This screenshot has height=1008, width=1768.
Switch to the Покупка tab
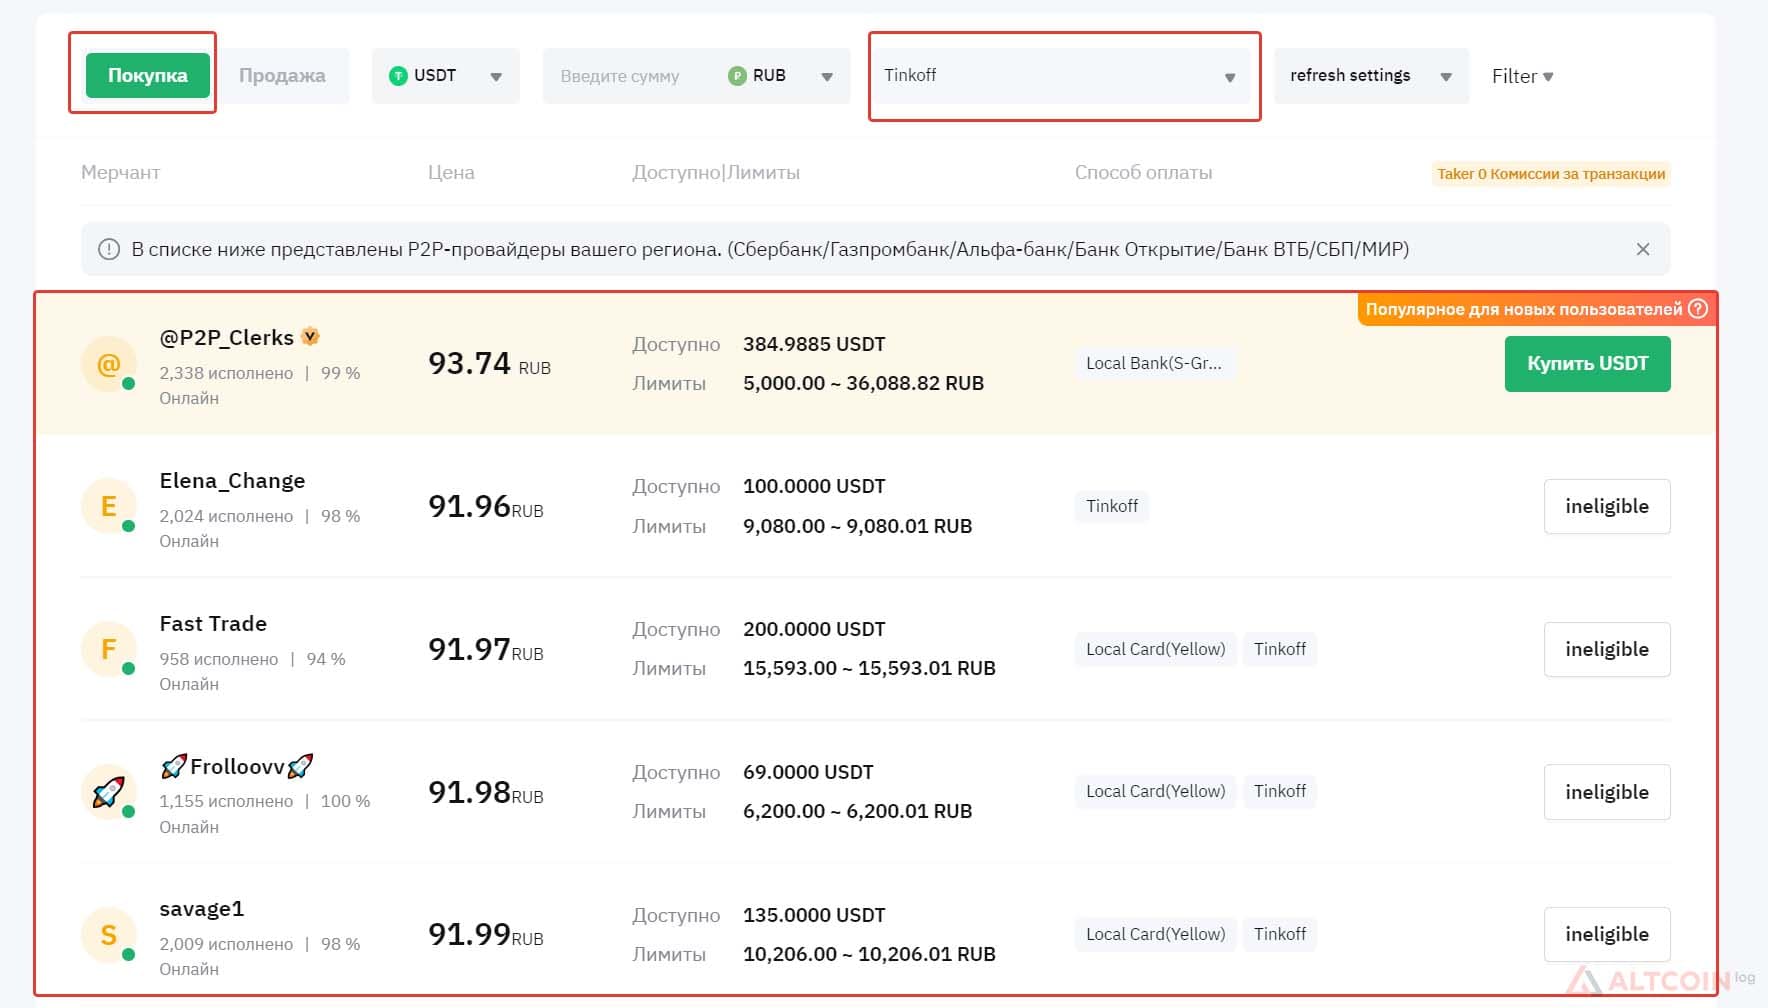[x=147, y=75]
